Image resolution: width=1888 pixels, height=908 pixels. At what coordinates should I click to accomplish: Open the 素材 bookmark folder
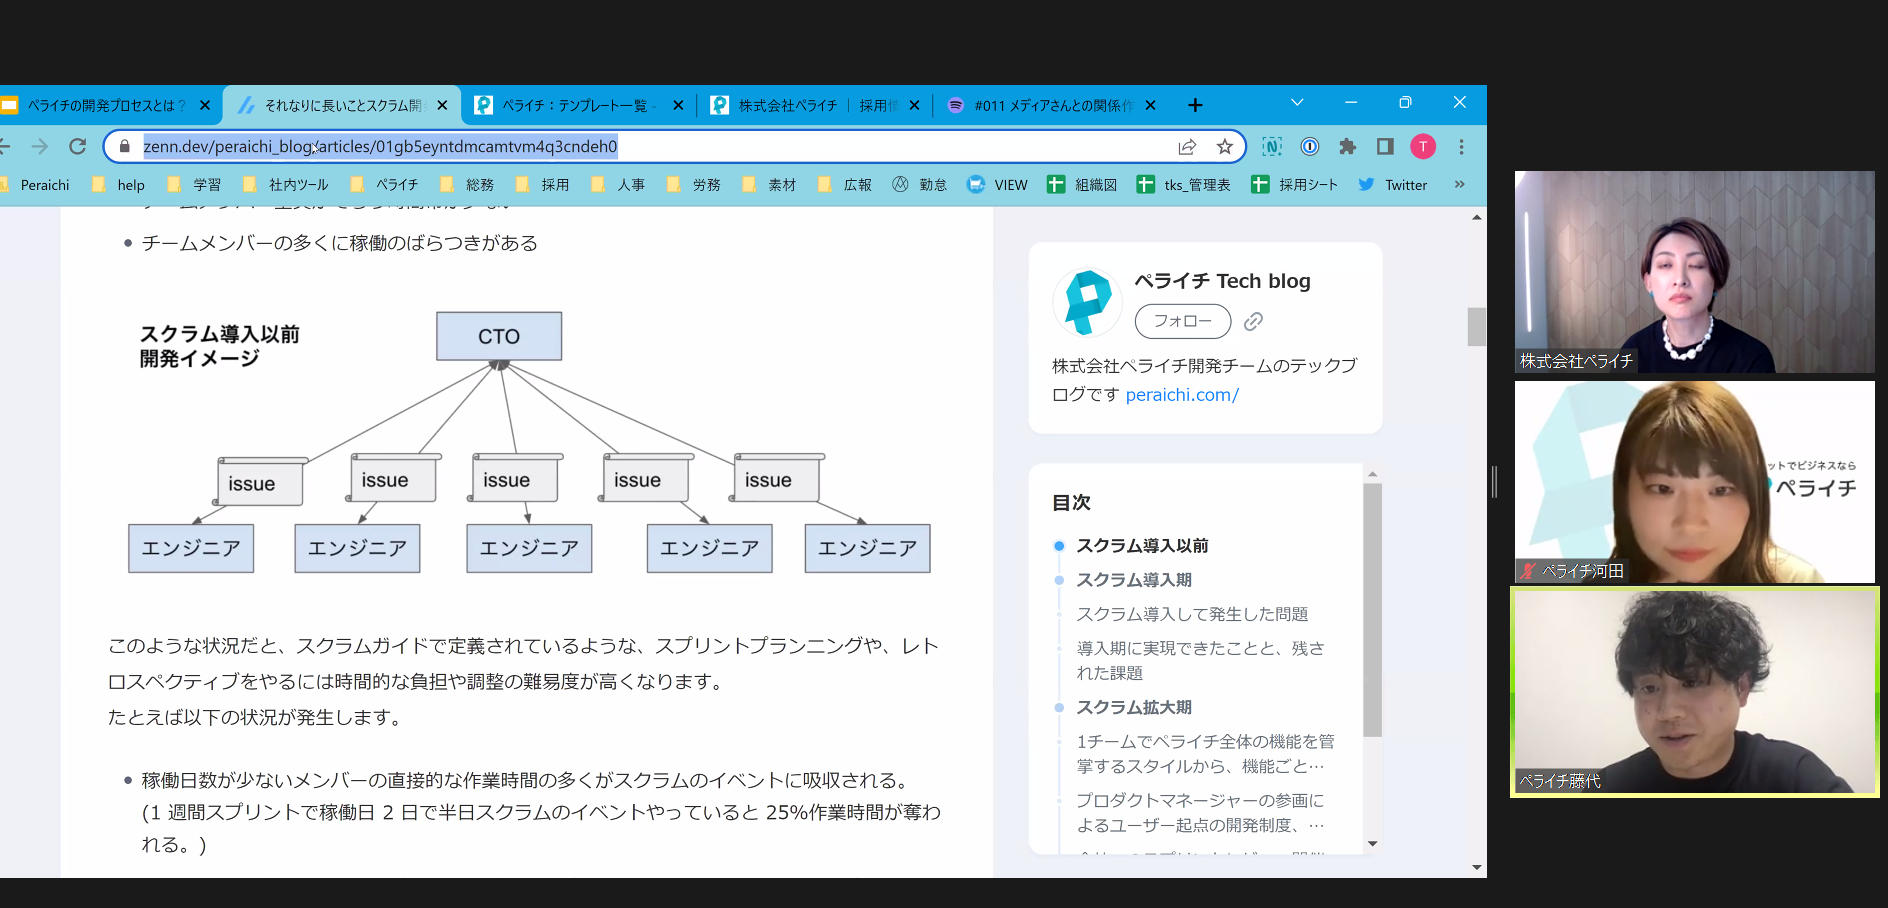[769, 185]
